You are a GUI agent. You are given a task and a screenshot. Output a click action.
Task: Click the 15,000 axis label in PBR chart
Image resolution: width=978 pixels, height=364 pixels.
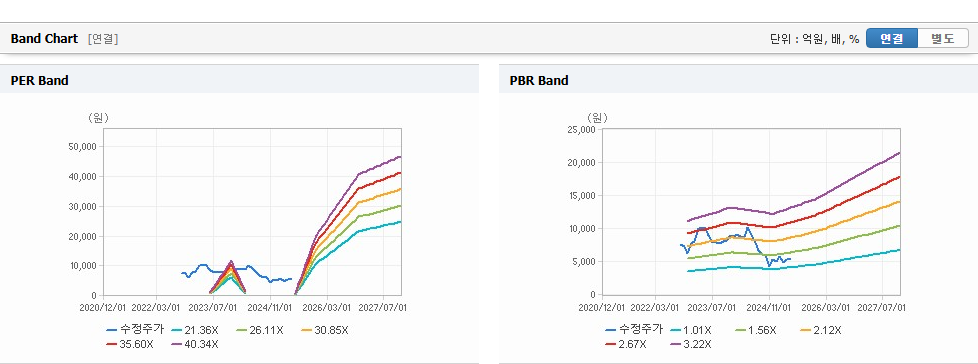pyautogui.click(x=581, y=196)
